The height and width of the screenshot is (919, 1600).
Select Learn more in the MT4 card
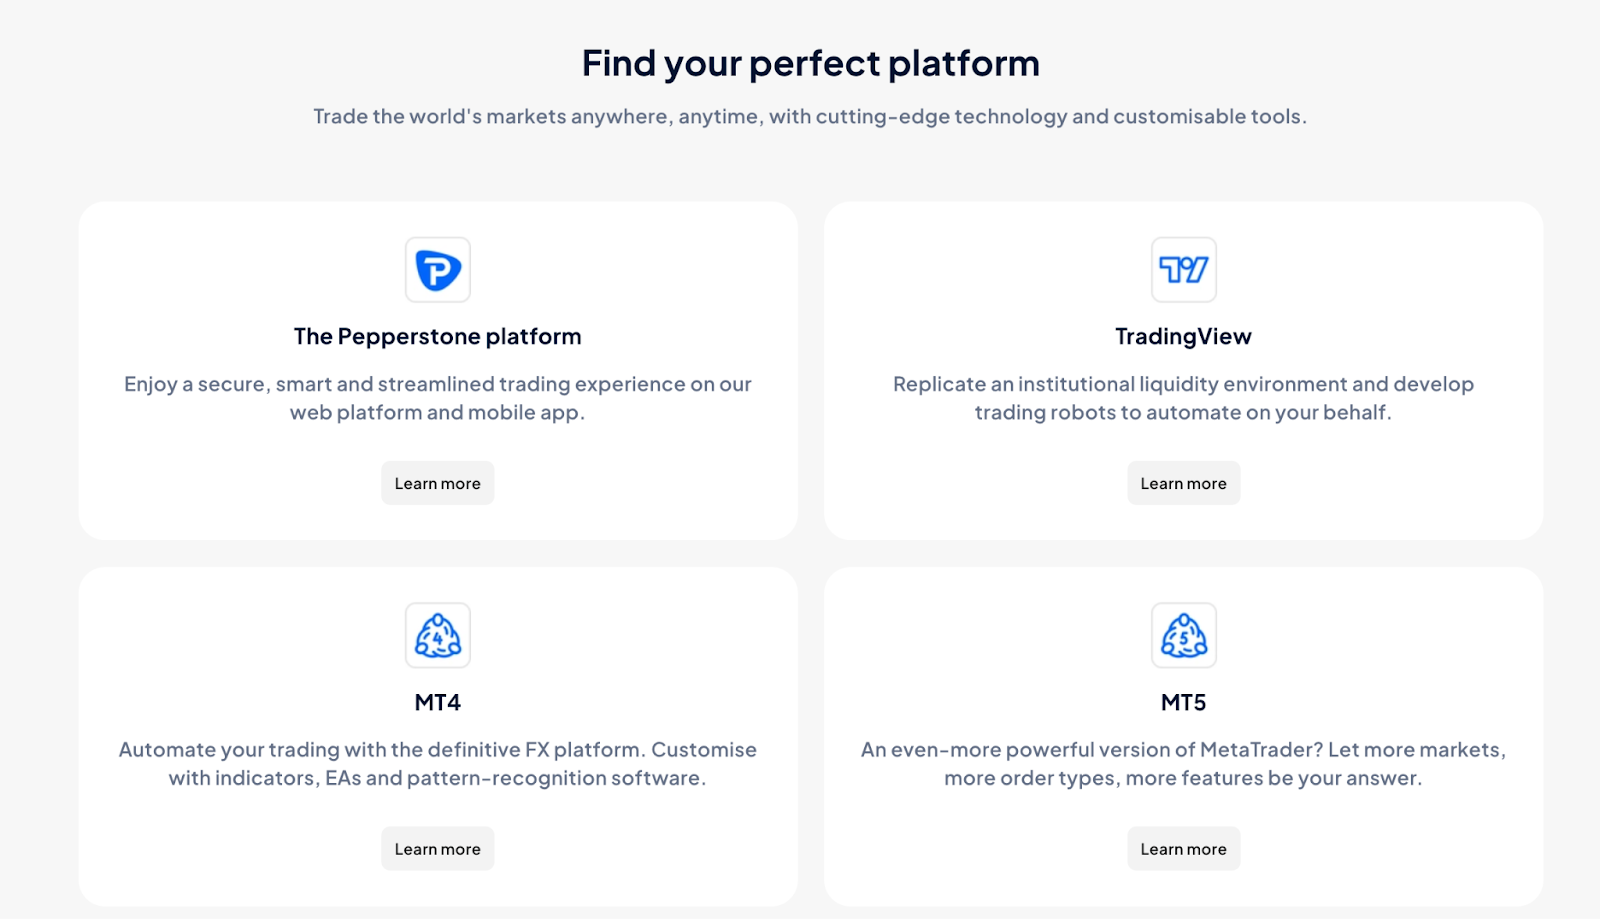(x=437, y=849)
